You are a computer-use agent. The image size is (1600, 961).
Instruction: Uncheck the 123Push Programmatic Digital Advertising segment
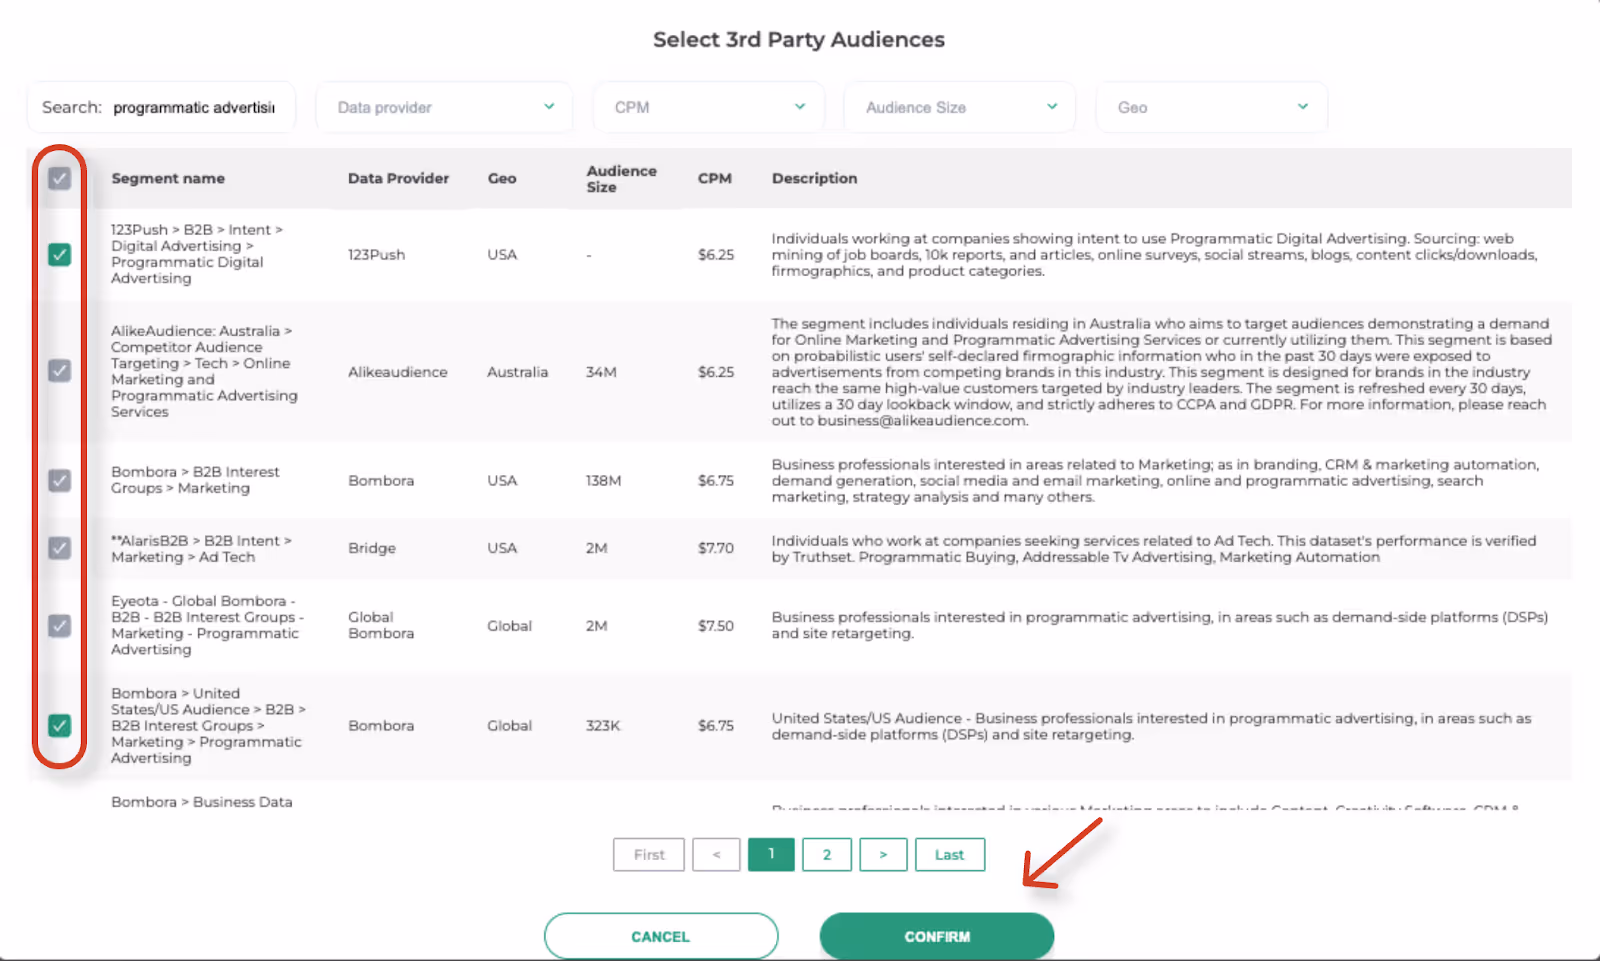point(60,255)
